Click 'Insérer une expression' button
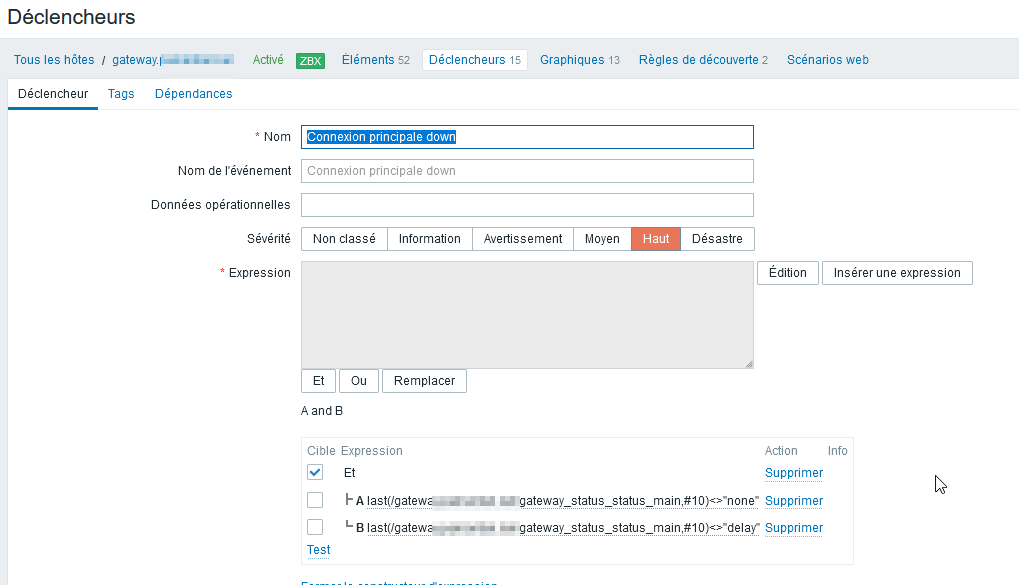Screen dimensions: 1019x585 tap(896, 273)
